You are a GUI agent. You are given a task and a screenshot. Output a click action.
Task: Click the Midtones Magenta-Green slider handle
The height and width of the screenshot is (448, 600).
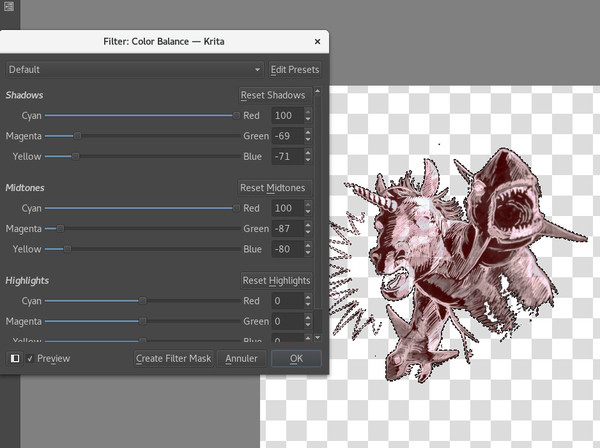click(60, 229)
